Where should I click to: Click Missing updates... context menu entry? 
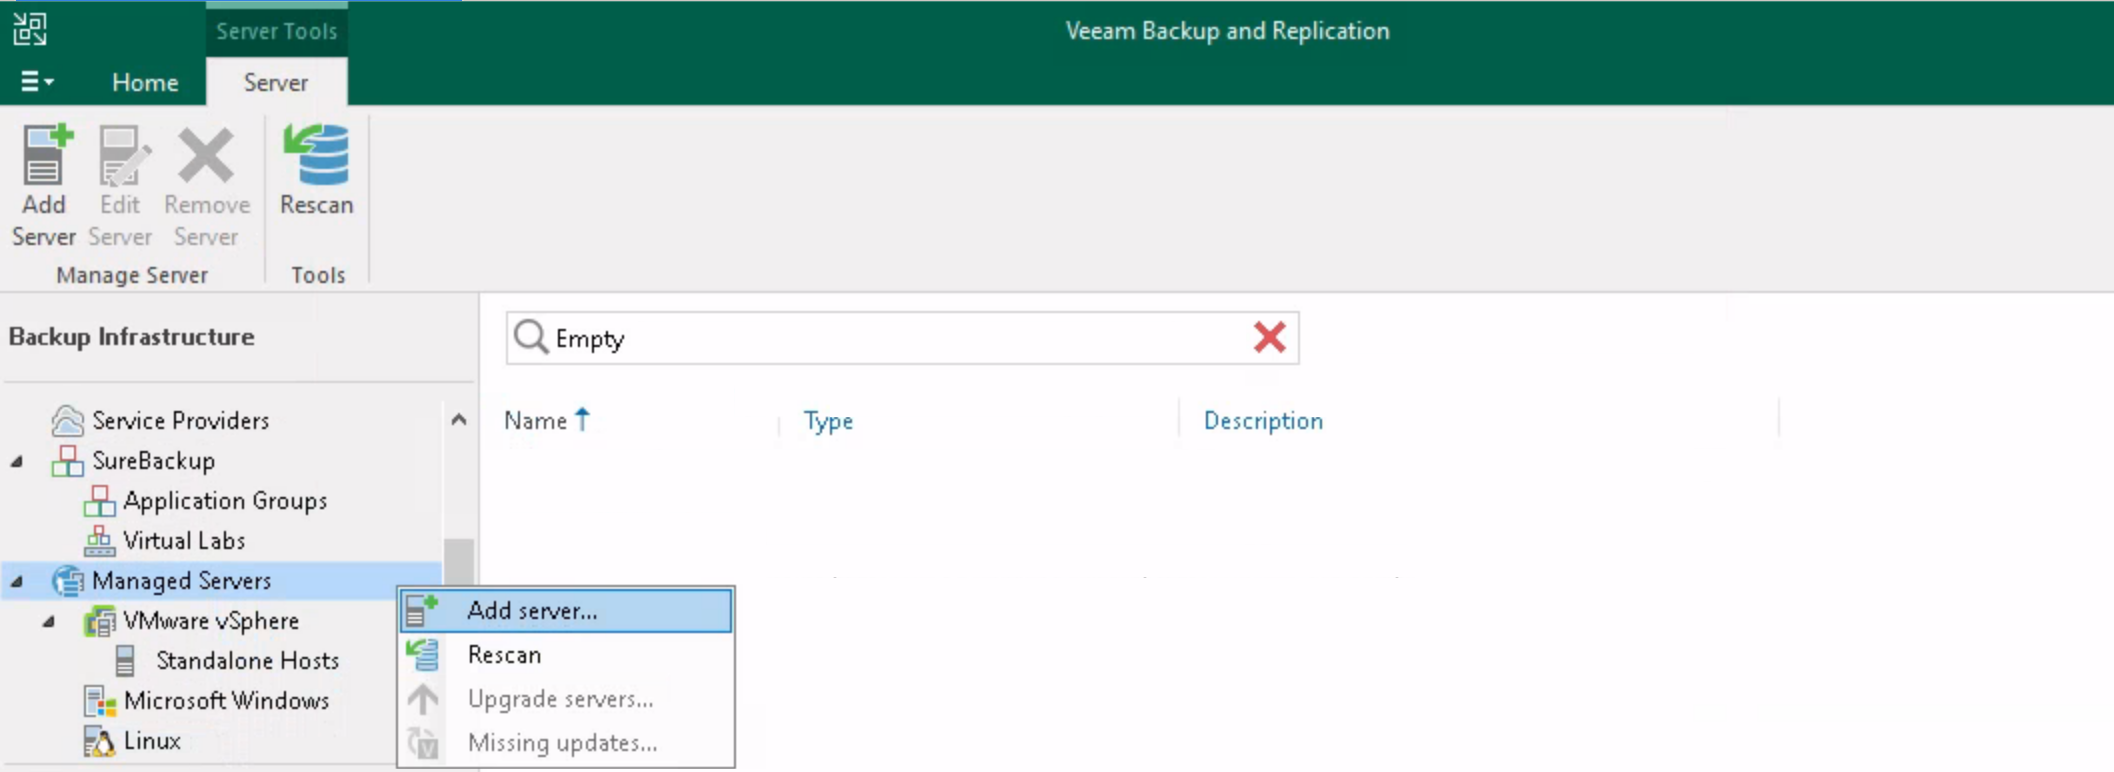[566, 743]
